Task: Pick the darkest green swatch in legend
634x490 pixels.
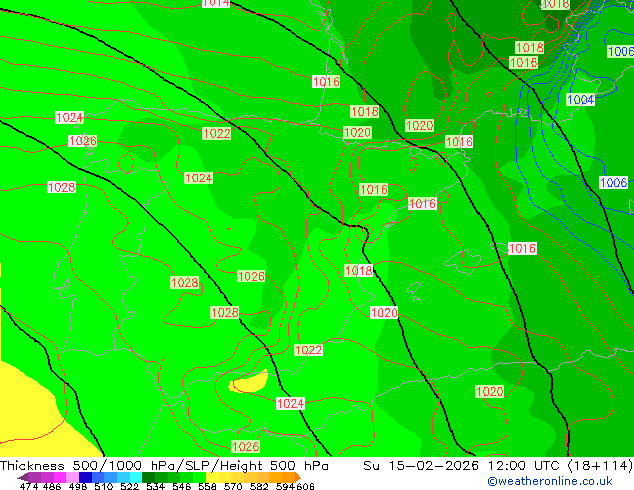Action: point(148,477)
